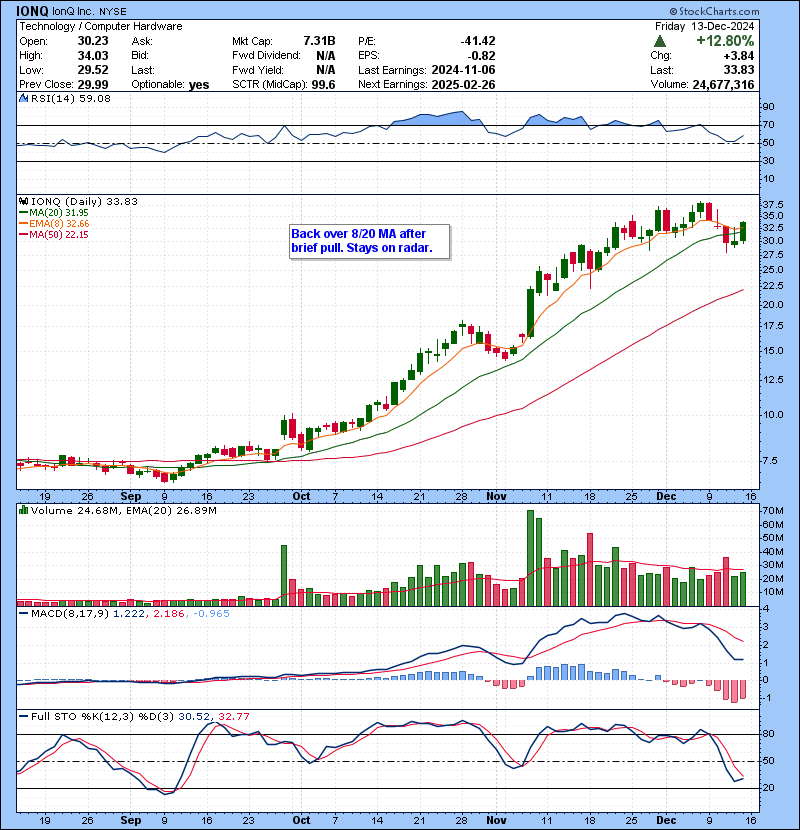Click the green MA(20) legend line marker
The width and height of the screenshot is (800, 830).
click(24, 213)
